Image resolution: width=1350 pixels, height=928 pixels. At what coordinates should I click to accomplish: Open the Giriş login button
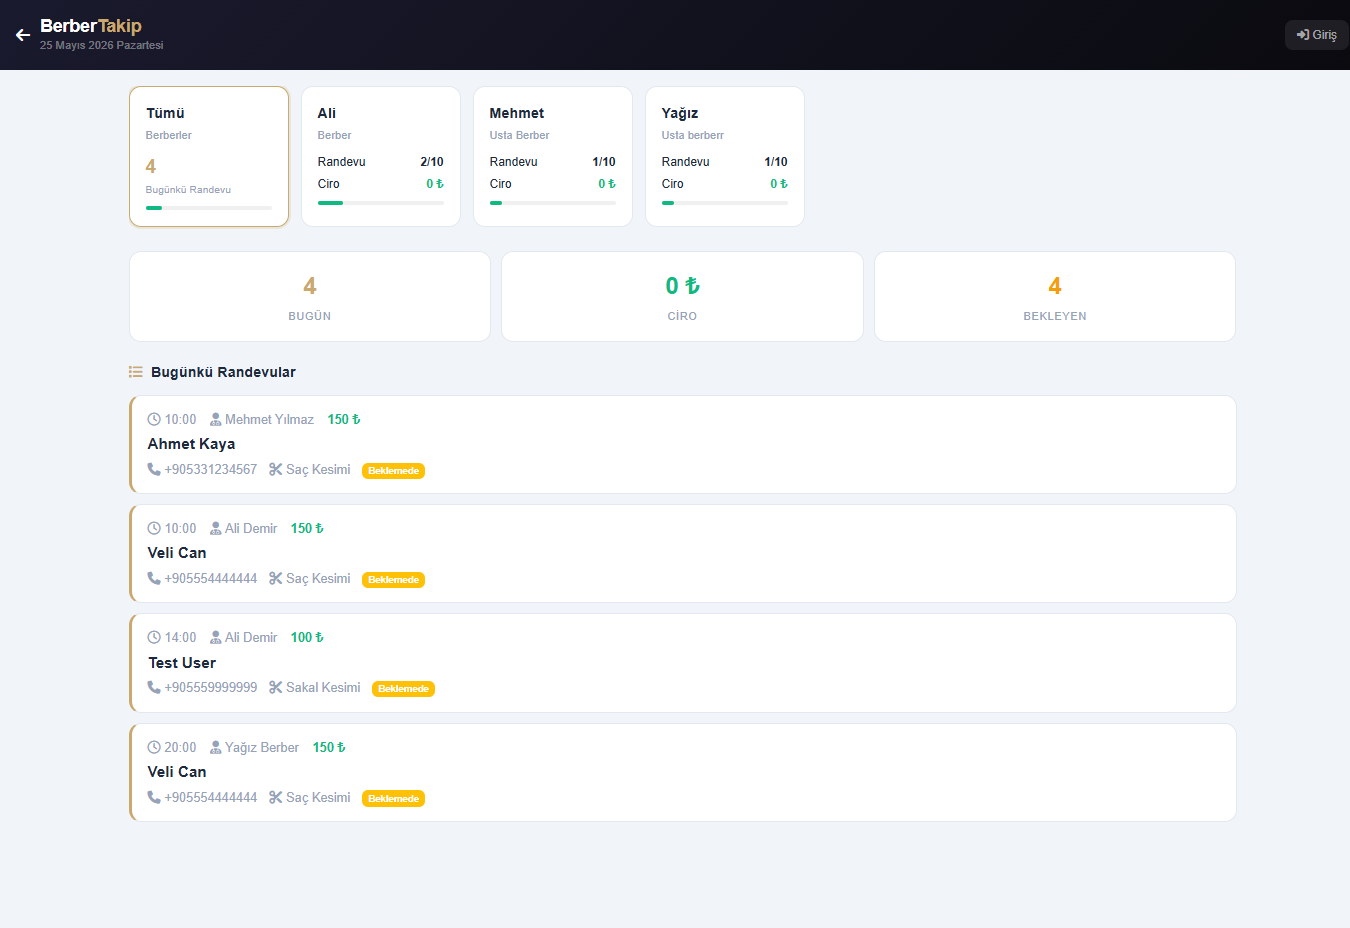1316,35
